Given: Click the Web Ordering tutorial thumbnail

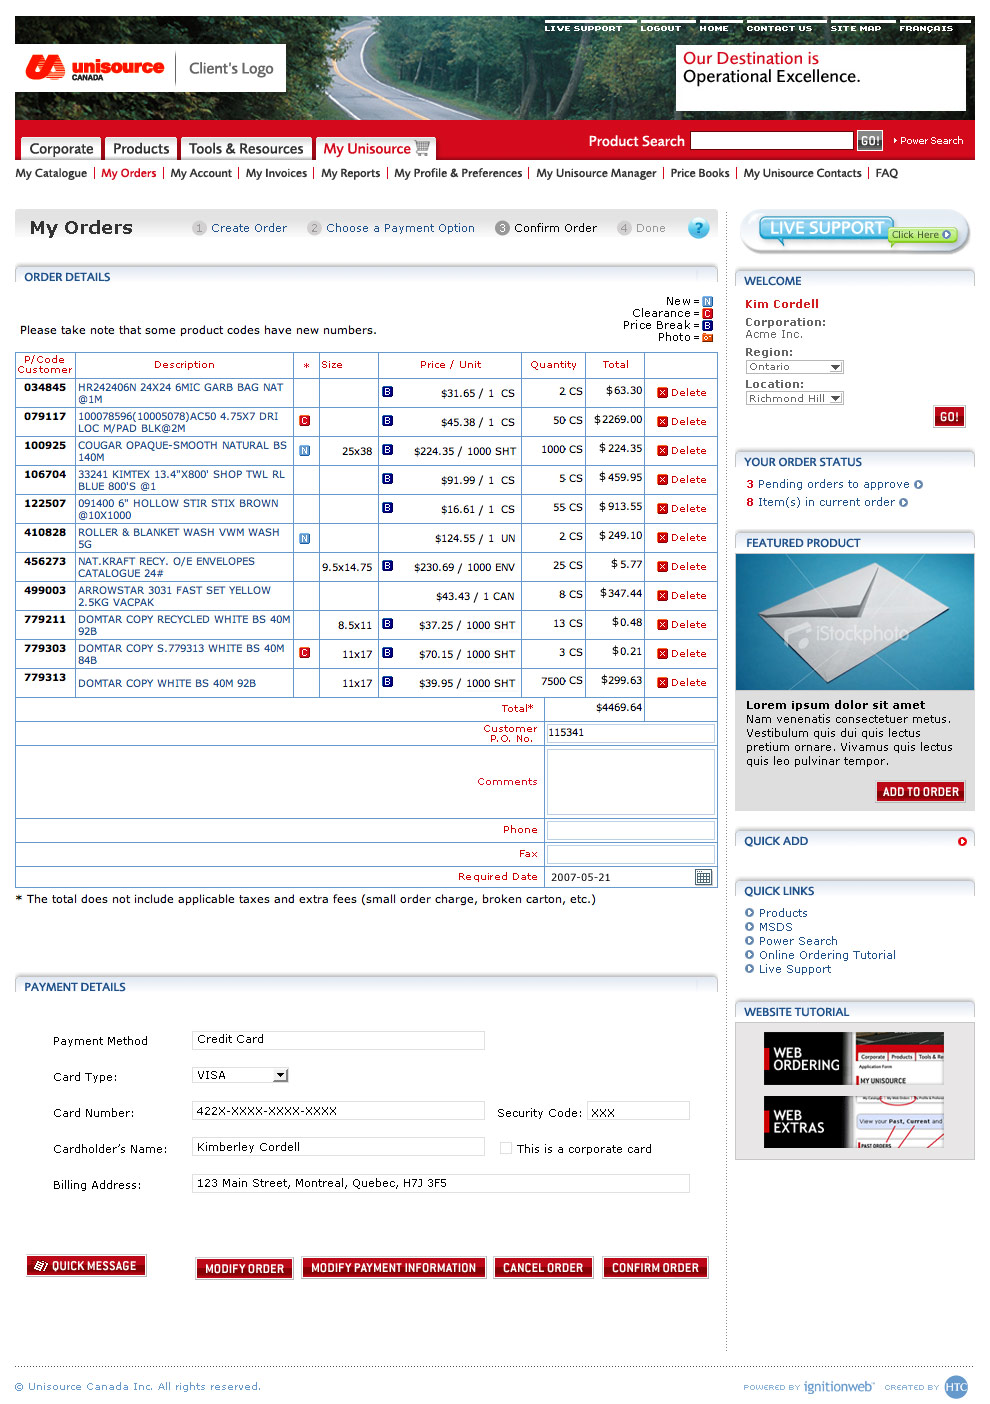Looking at the screenshot, I should (x=853, y=1059).
